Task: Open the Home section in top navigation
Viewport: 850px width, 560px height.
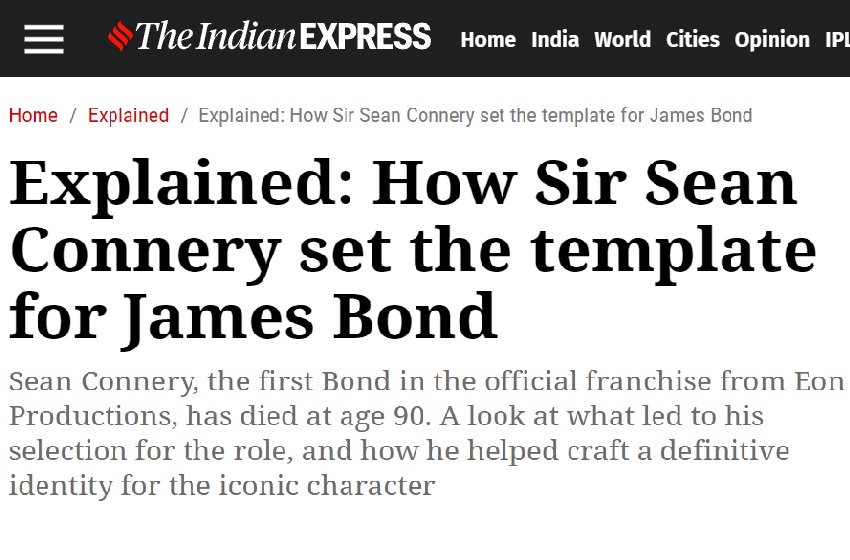Action: pos(488,40)
